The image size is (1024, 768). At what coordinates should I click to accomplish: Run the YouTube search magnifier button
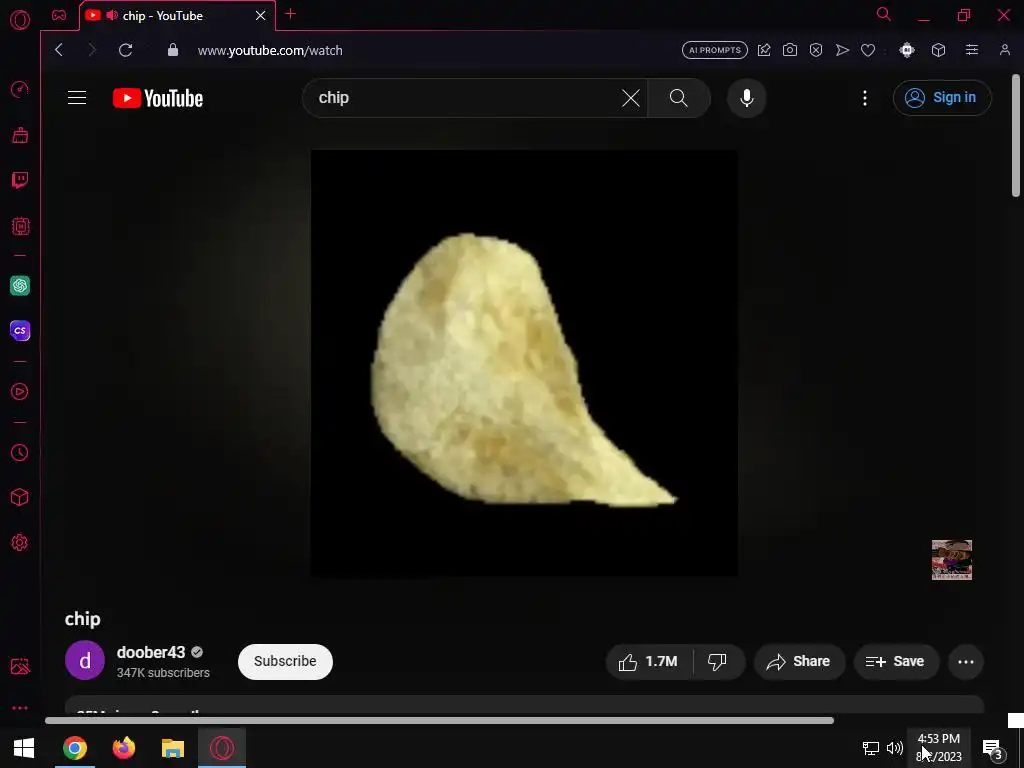pos(679,98)
